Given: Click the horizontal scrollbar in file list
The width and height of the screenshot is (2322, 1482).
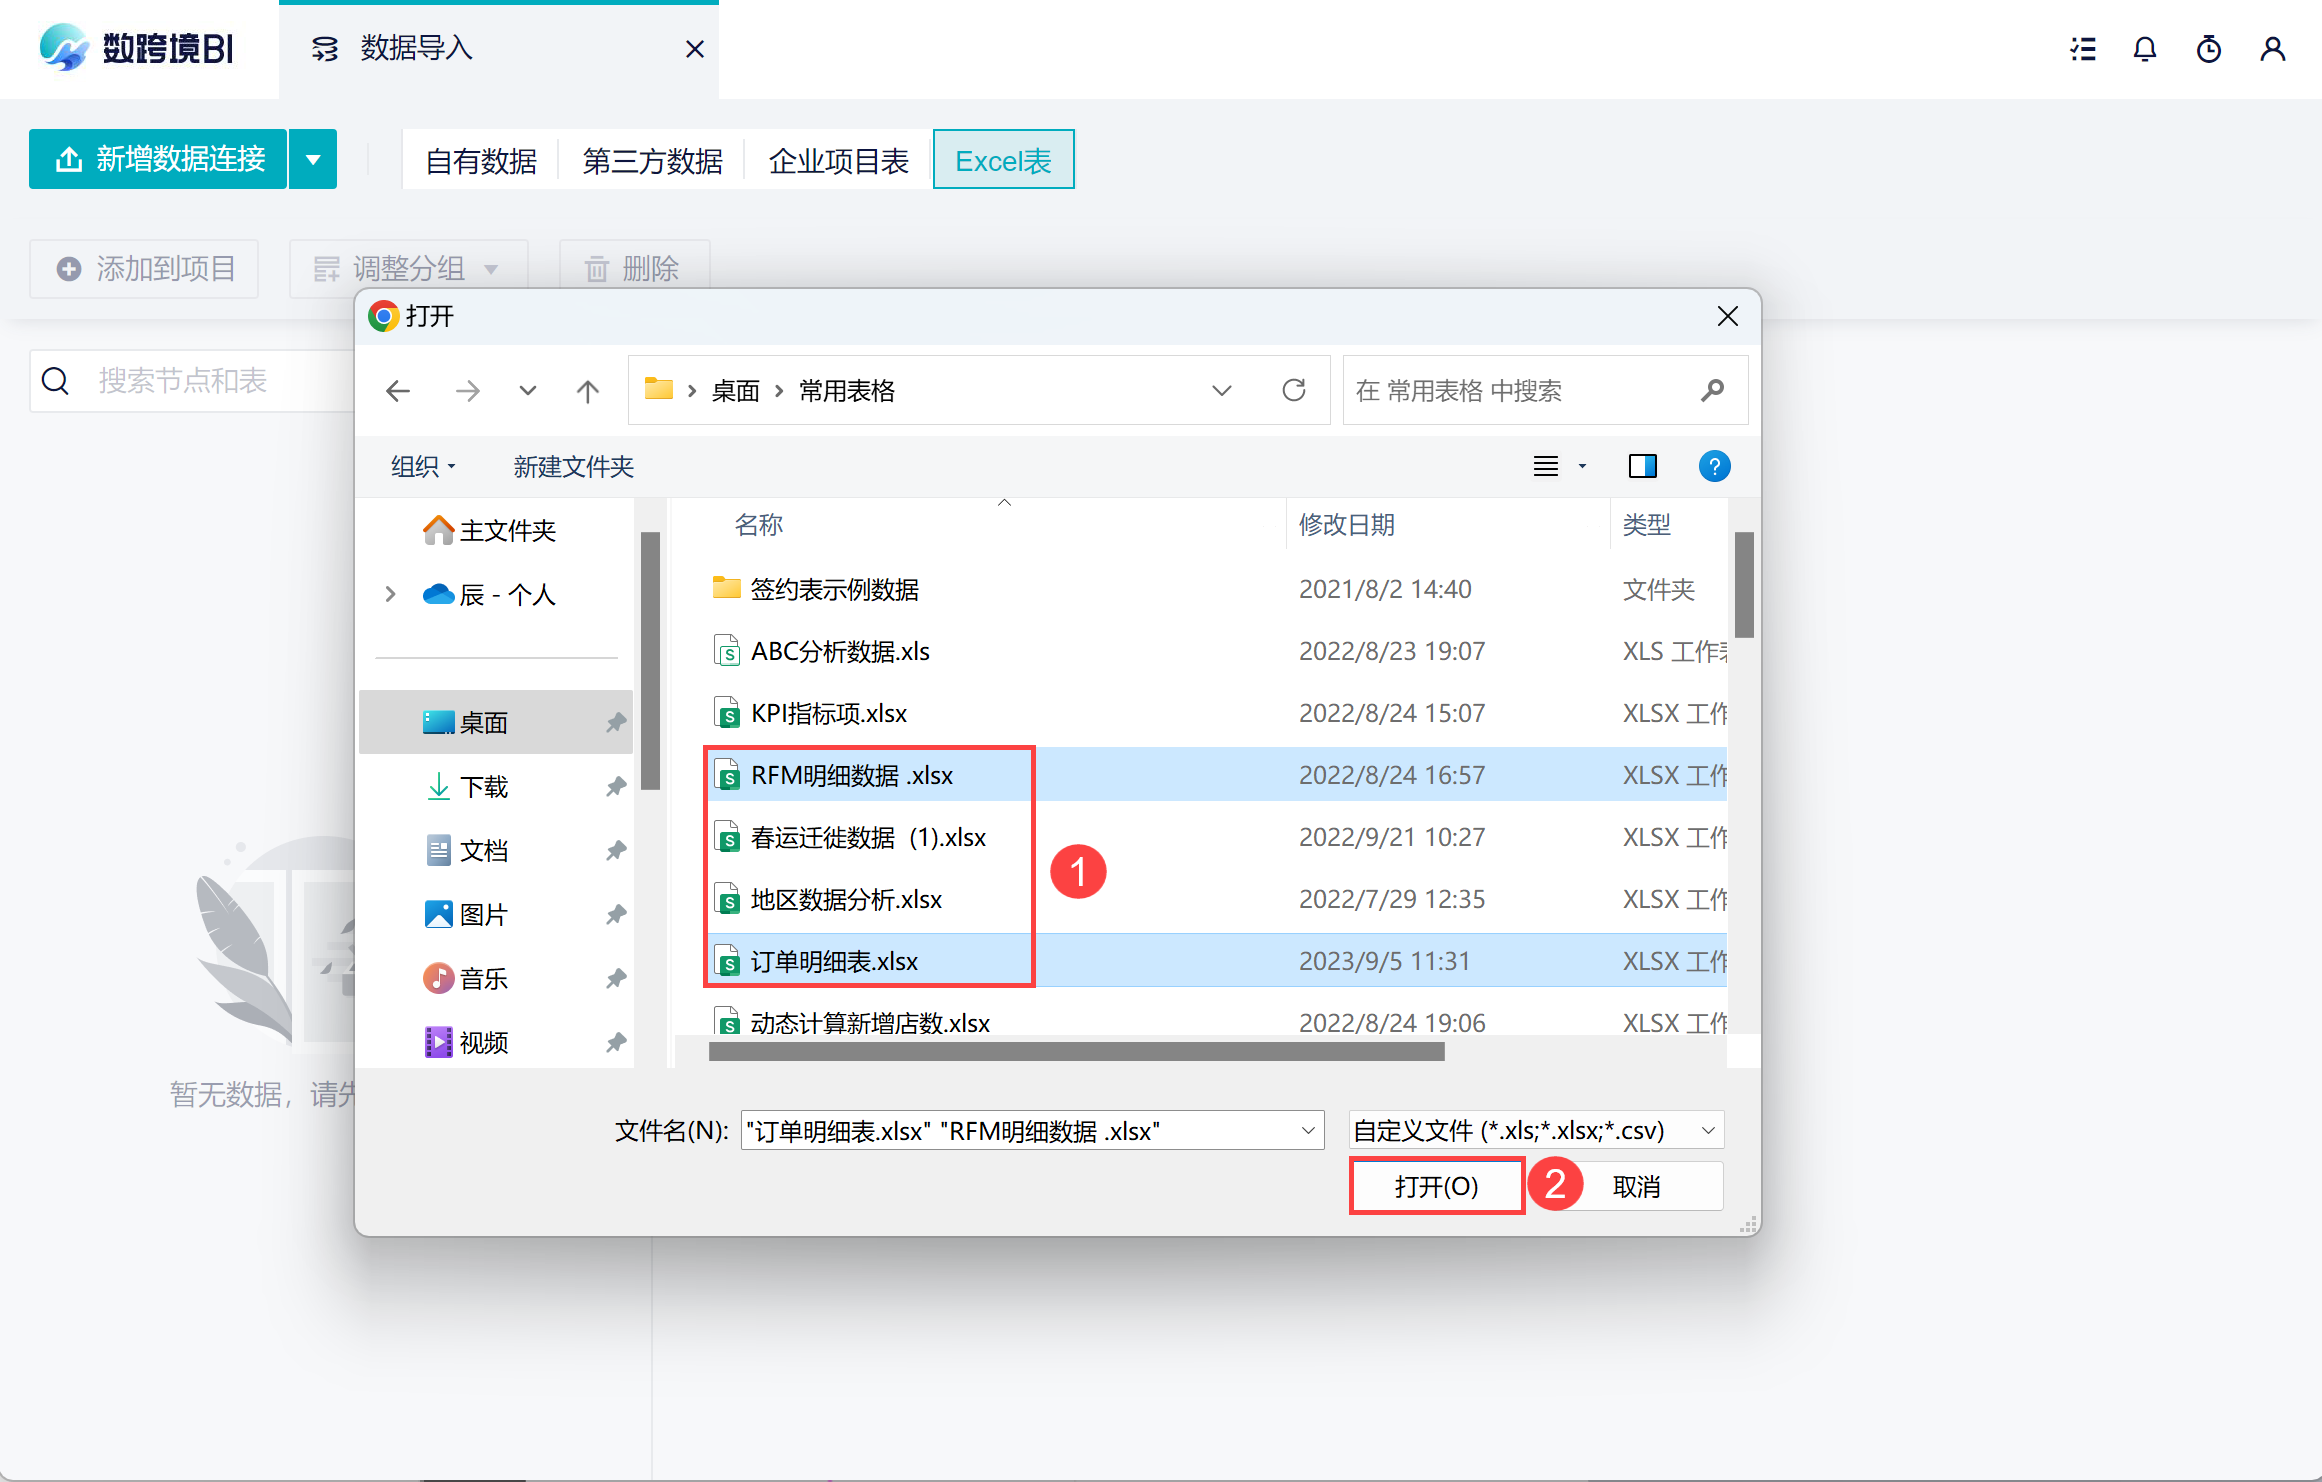Looking at the screenshot, I should (1076, 1051).
